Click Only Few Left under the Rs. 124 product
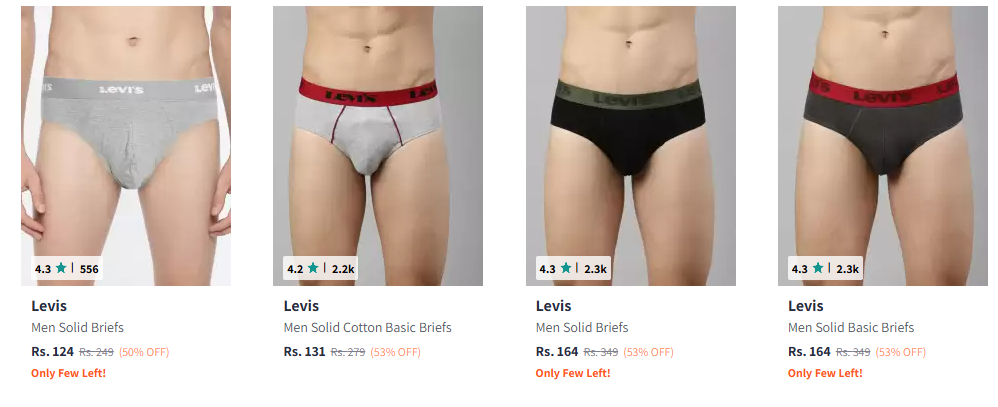The image size is (998, 407). (x=69, y=373)
